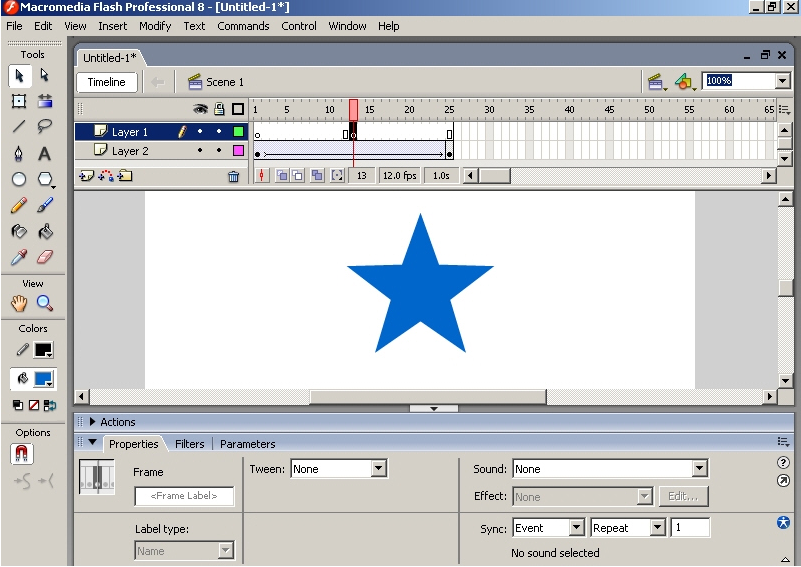Select the Pen tool
This screenshot has width=801, height=567.
click(19, 153)
